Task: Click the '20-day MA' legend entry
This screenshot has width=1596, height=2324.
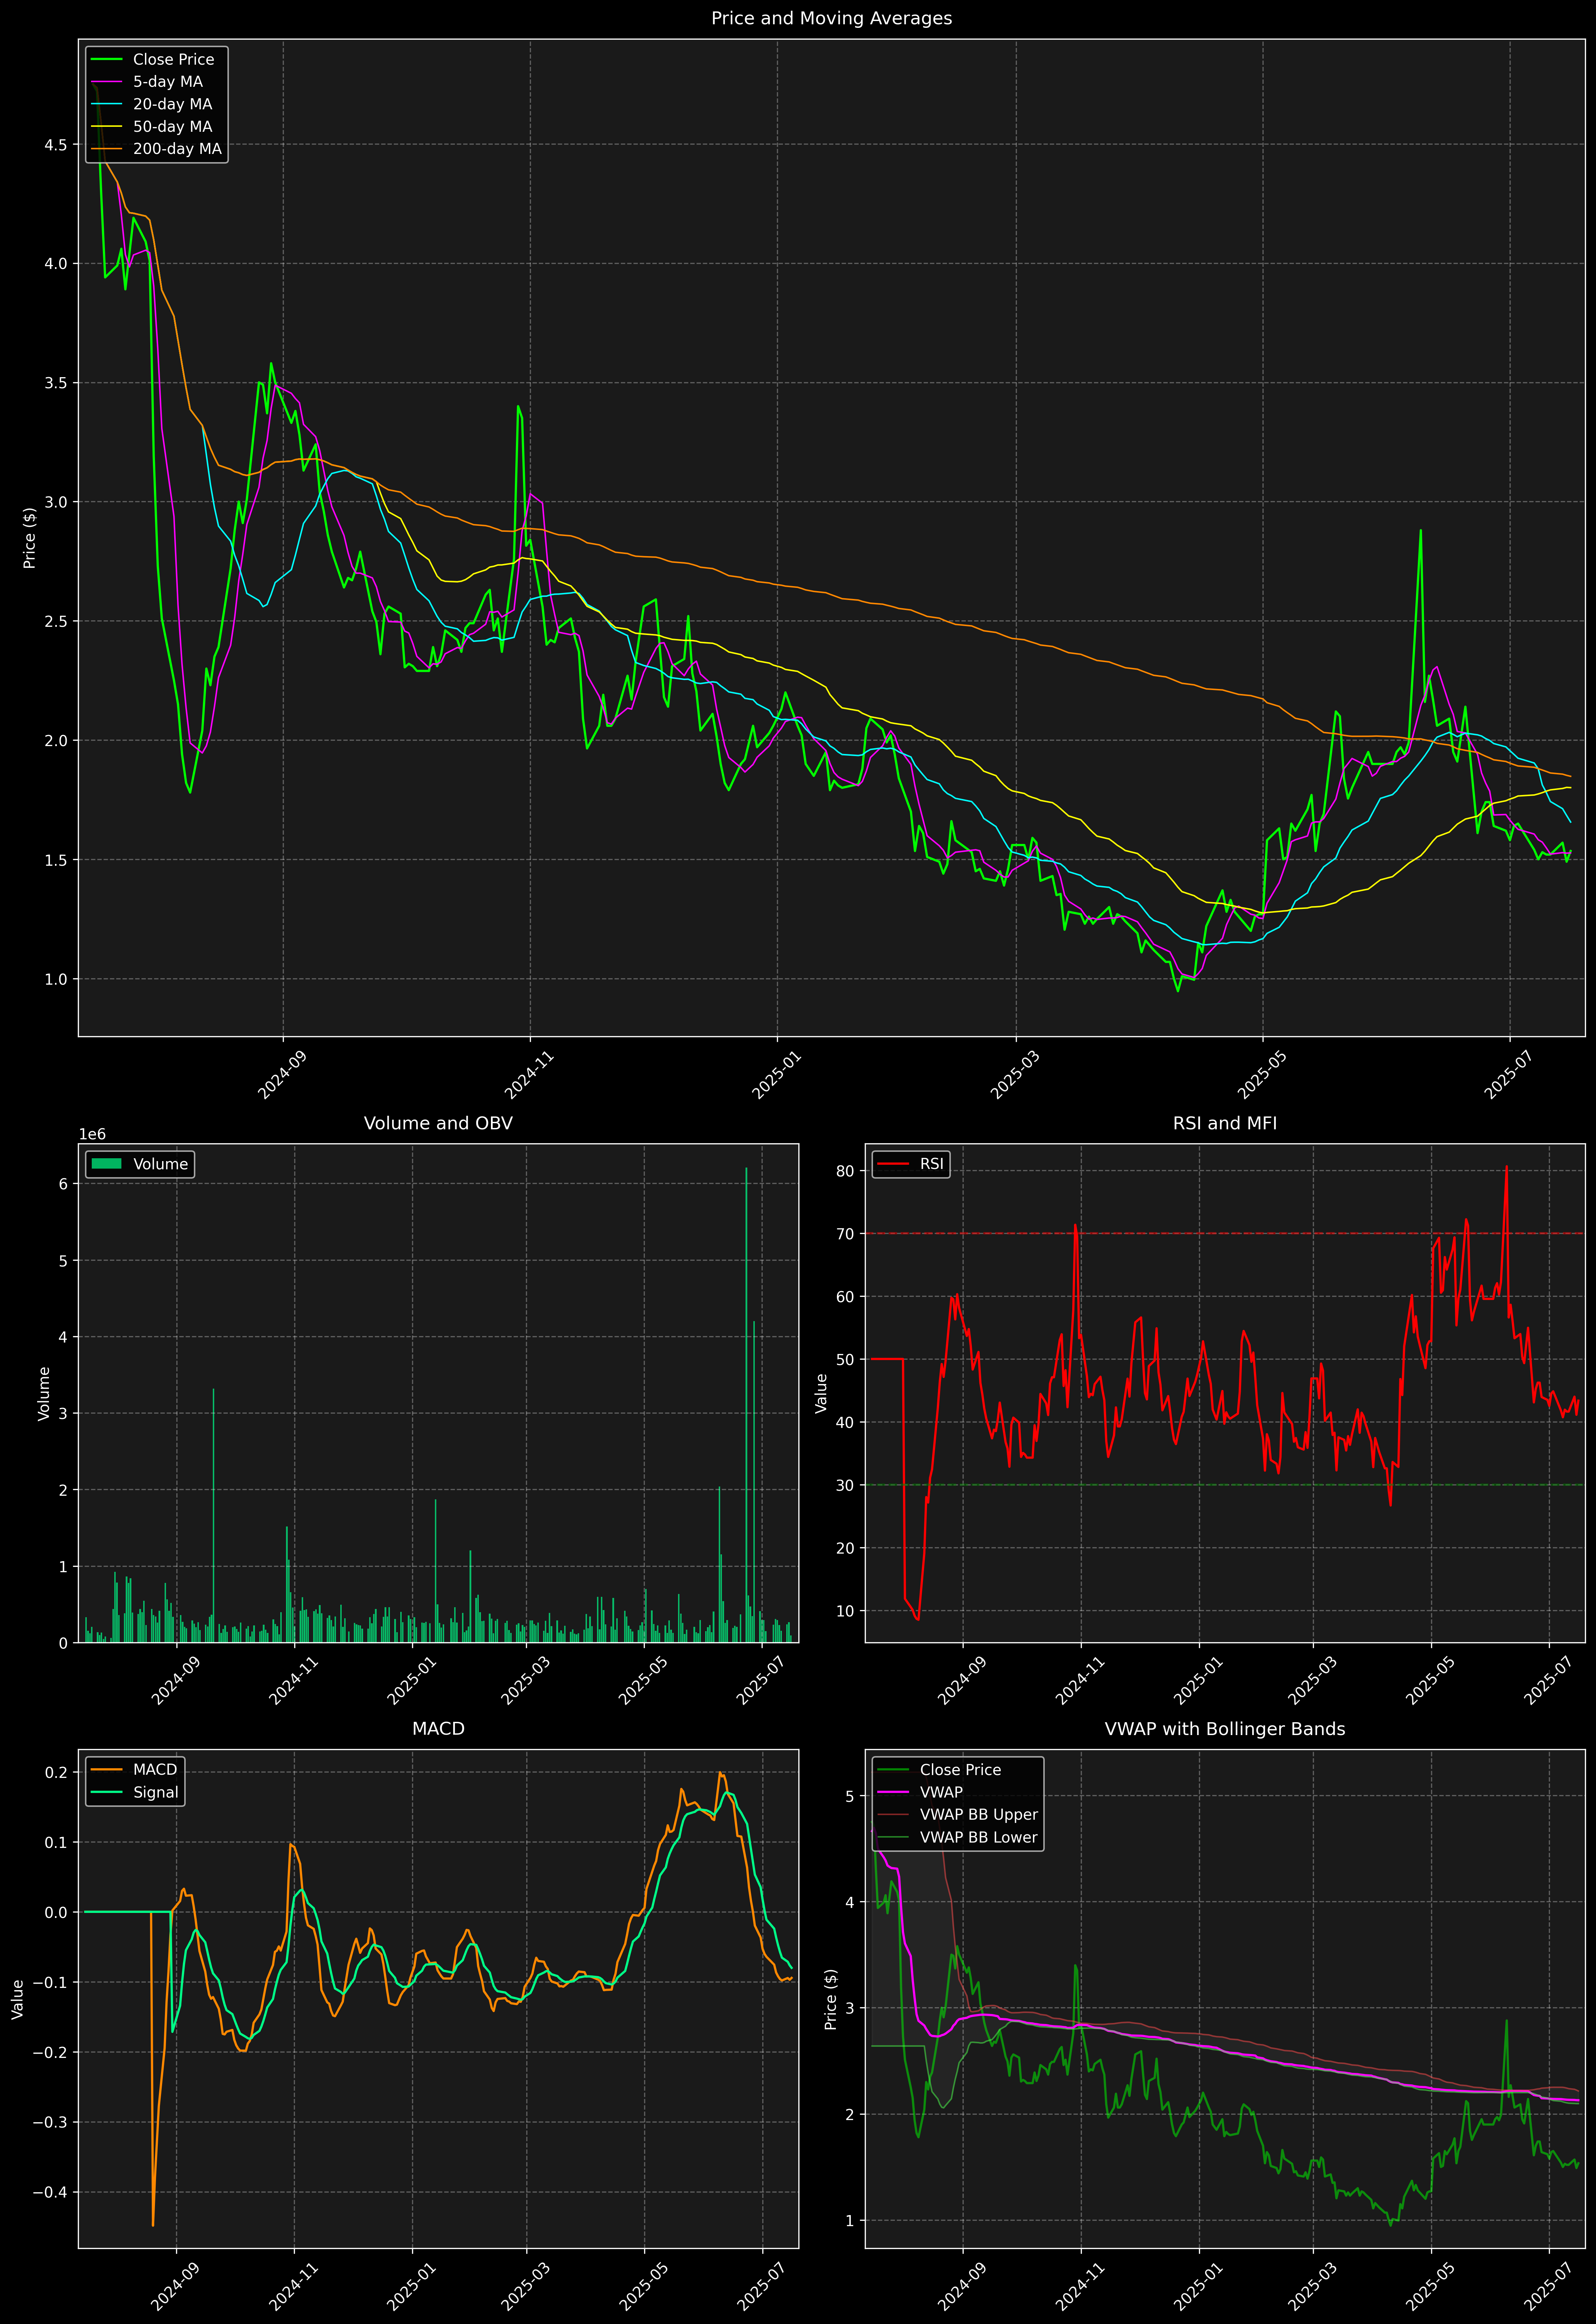Action: pyautogui.click(x=172, y=104)
